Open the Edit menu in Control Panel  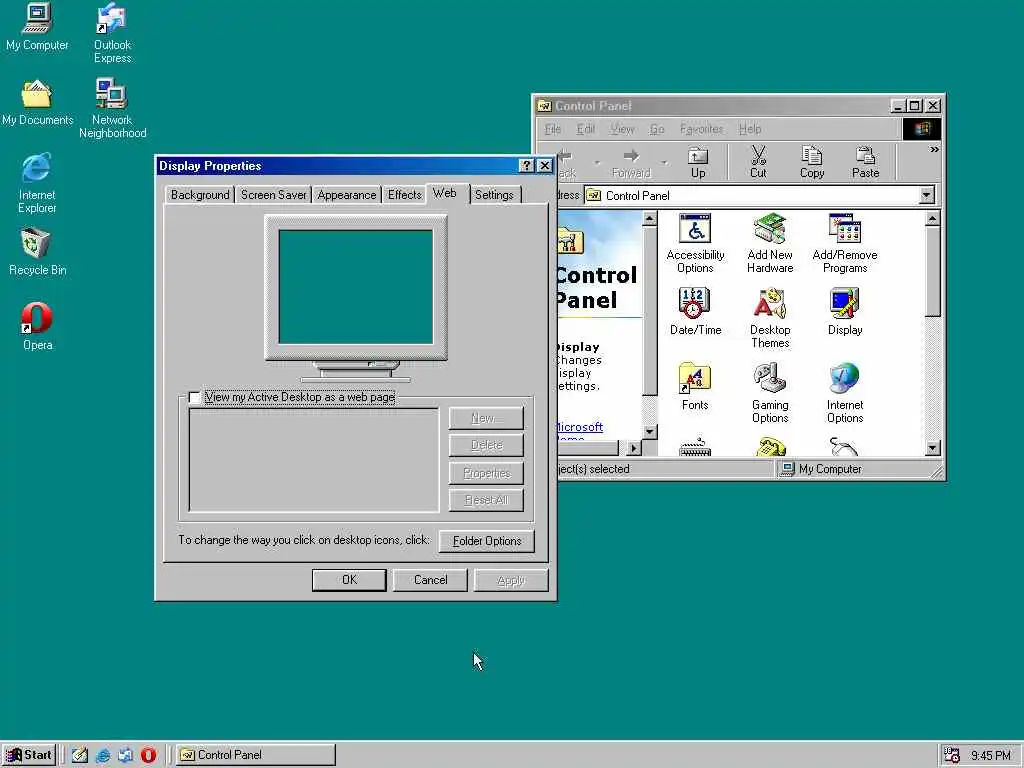pyautogui.click(x=585, y=129)
